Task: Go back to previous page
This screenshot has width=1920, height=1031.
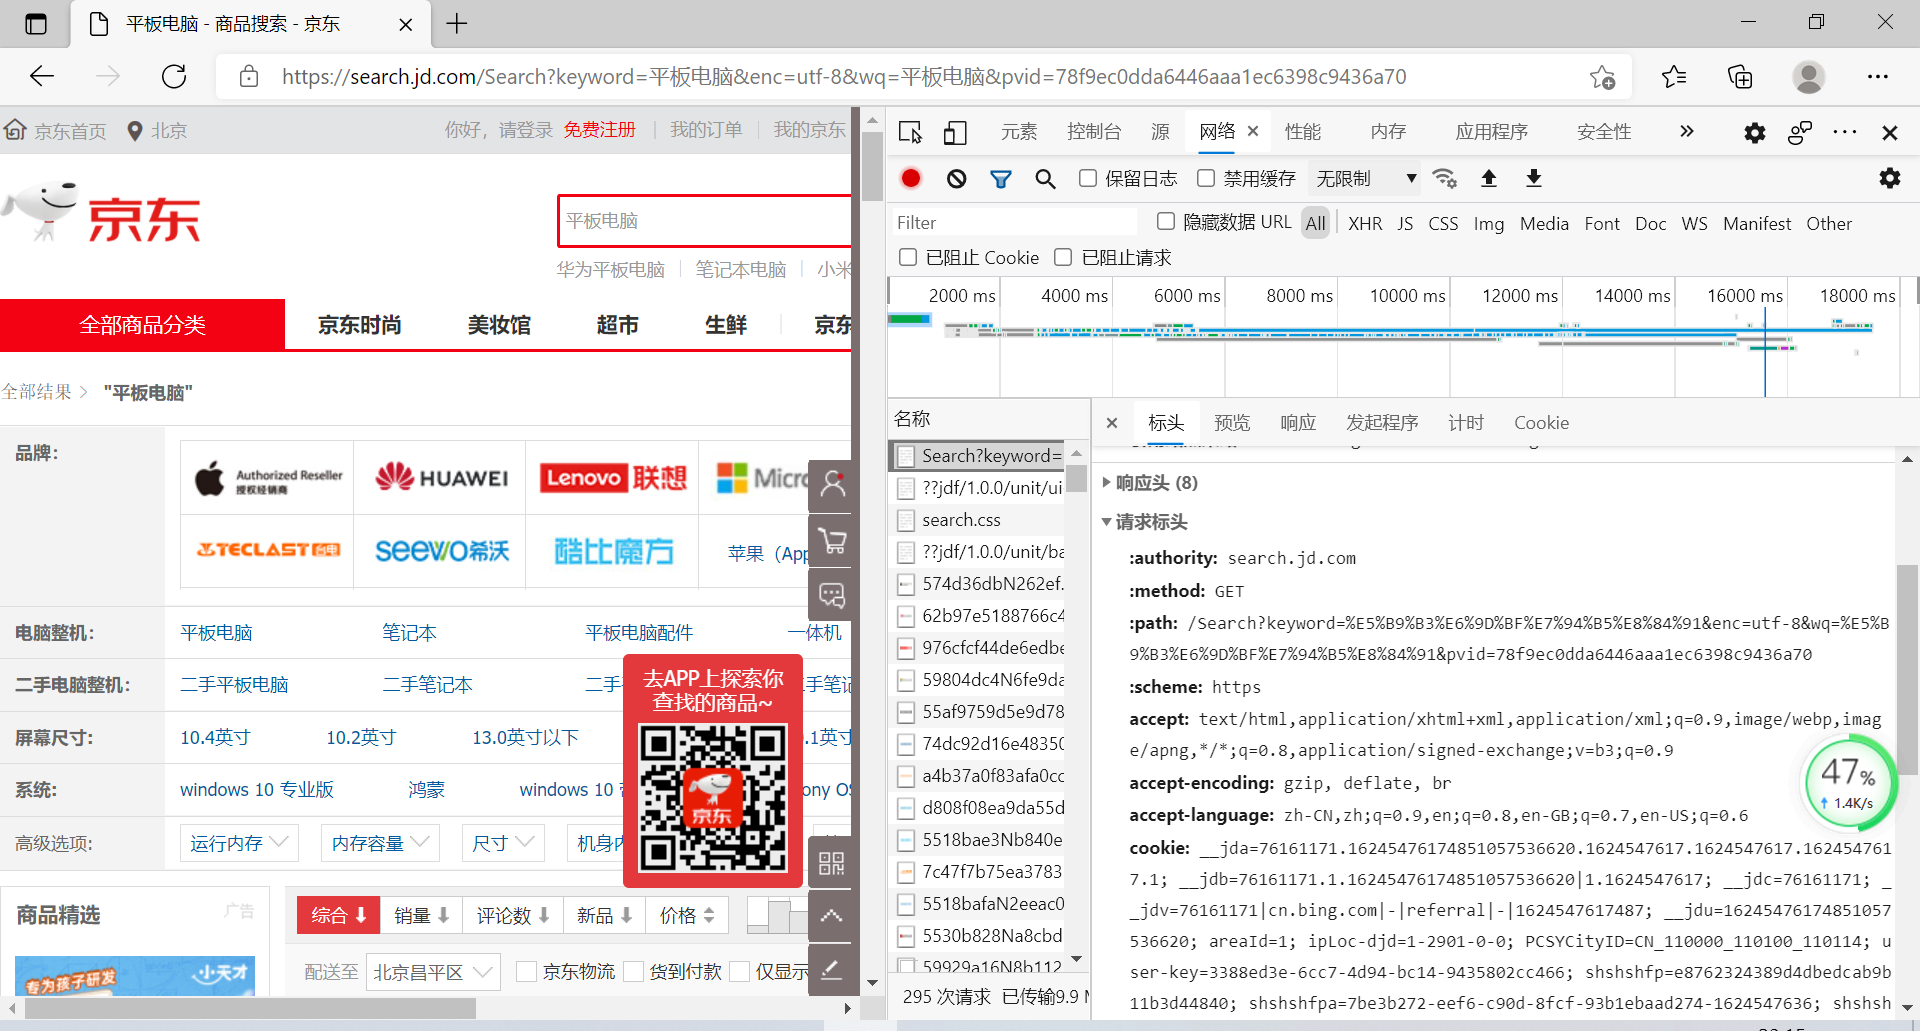Action: click(42, 76)
